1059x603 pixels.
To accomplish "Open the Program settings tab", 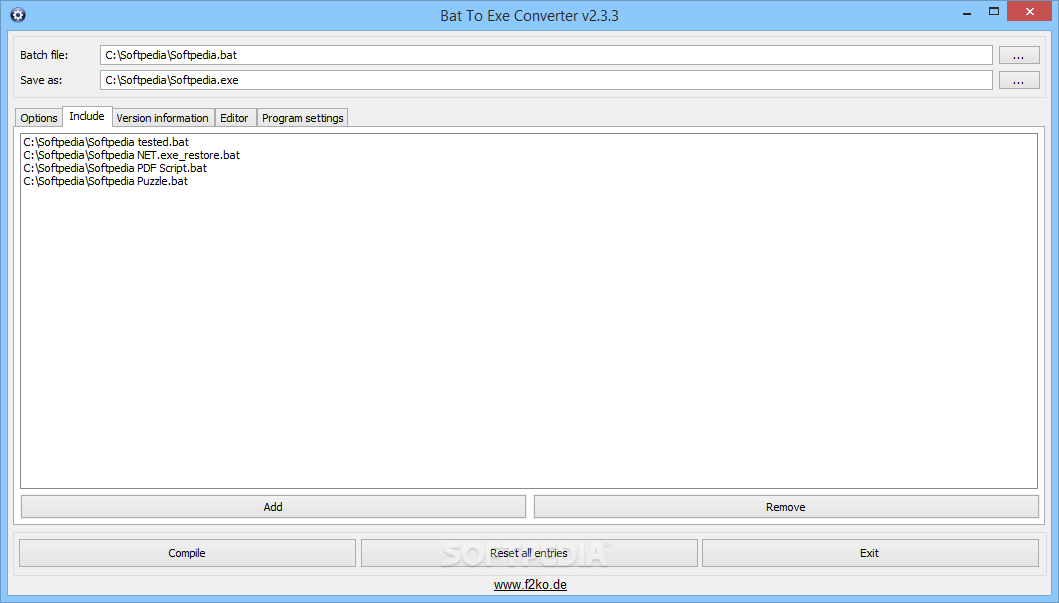I will [303, 118].
